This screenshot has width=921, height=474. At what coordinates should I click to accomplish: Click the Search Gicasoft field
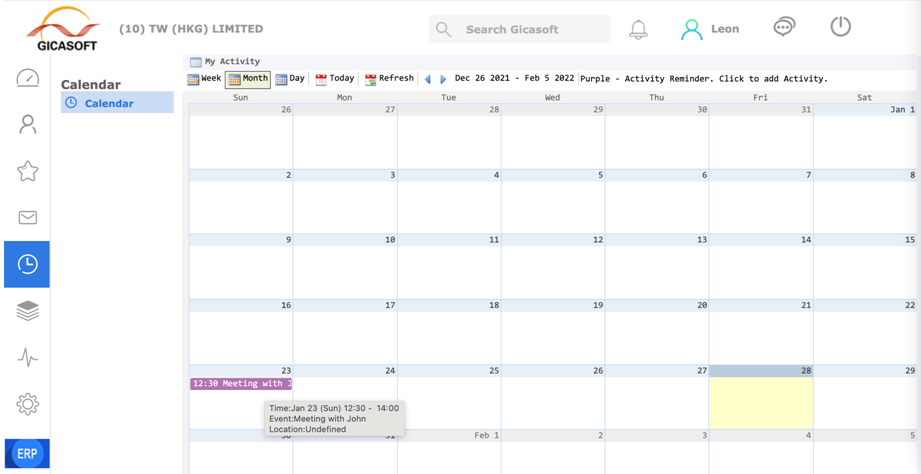click(530, 30)
